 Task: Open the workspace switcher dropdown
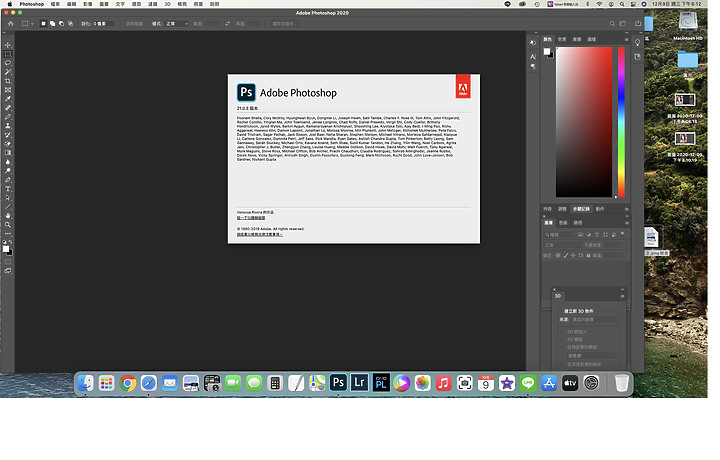tap(623, 23)
